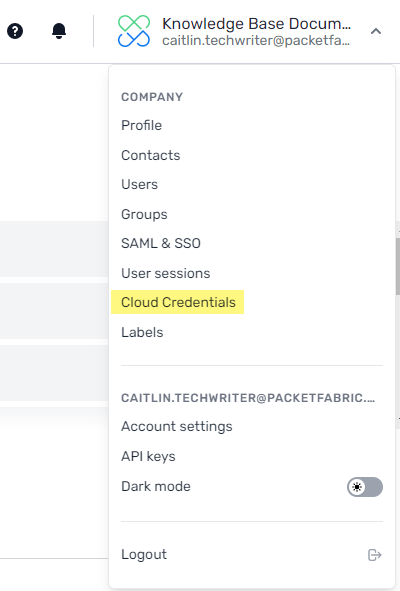Screen dimensions: 400x591
Task: Toggle the Dark mode switch
Action: coord(365,487)
